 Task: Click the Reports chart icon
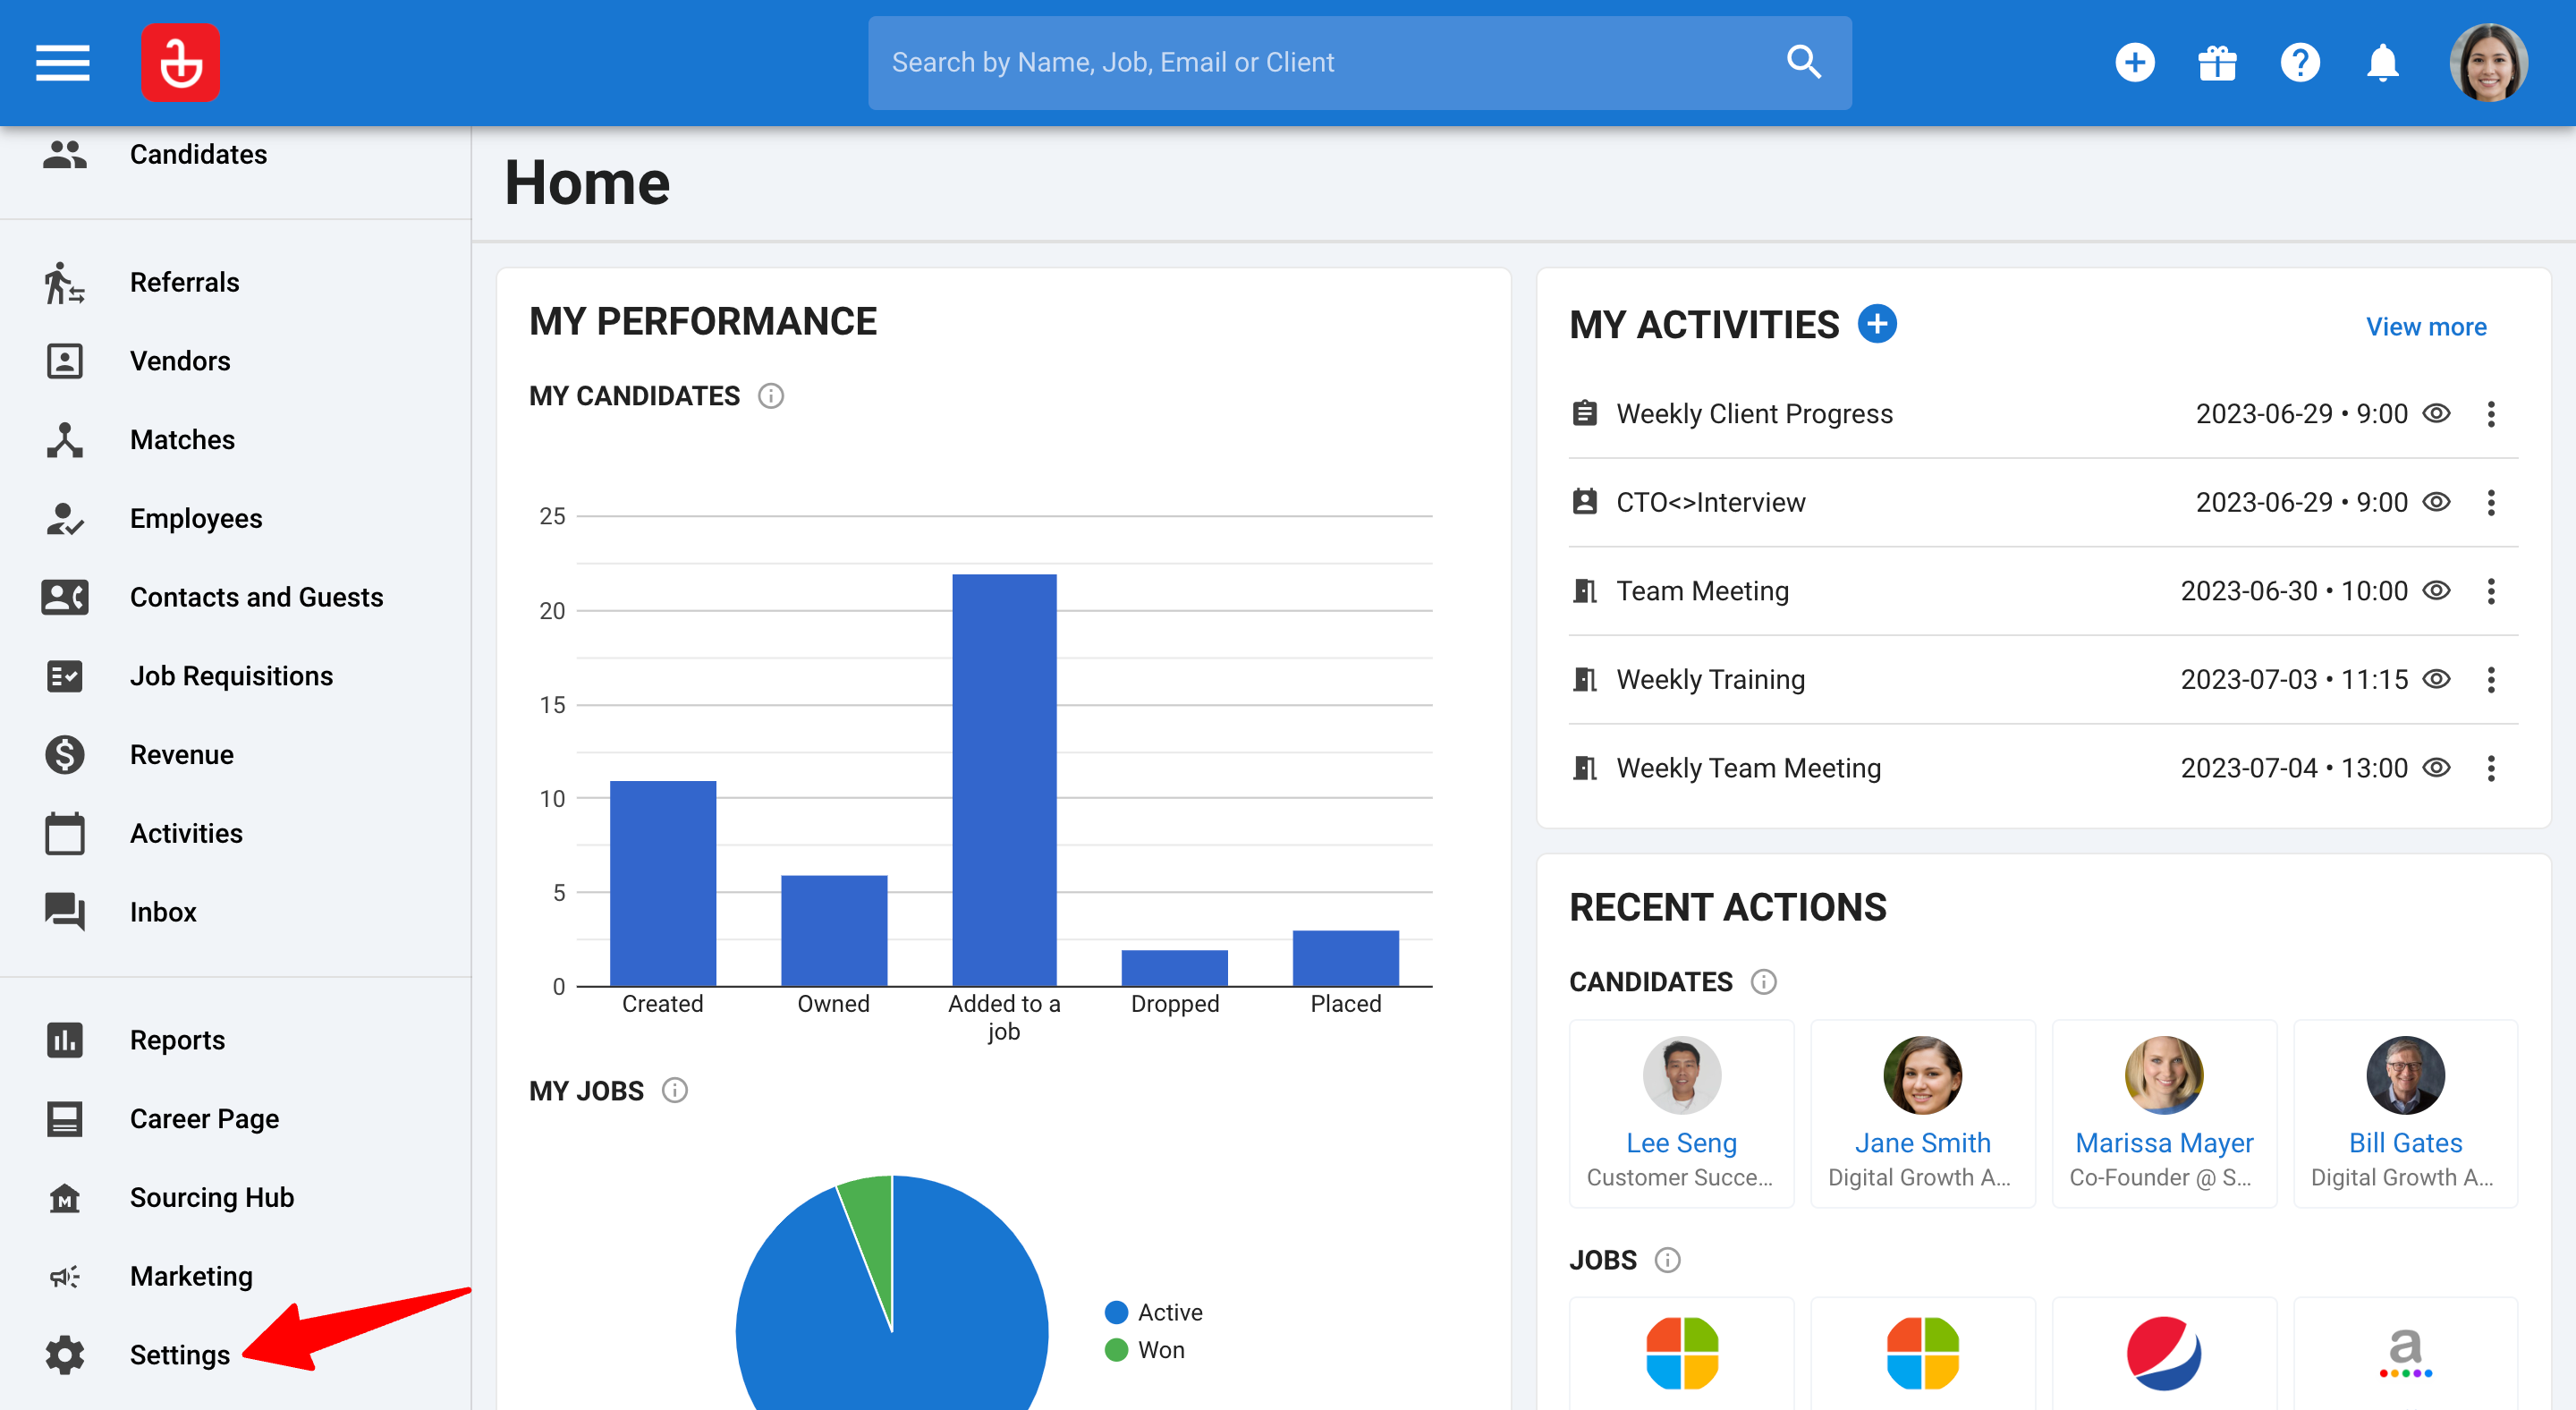(x=65, y=1040)
